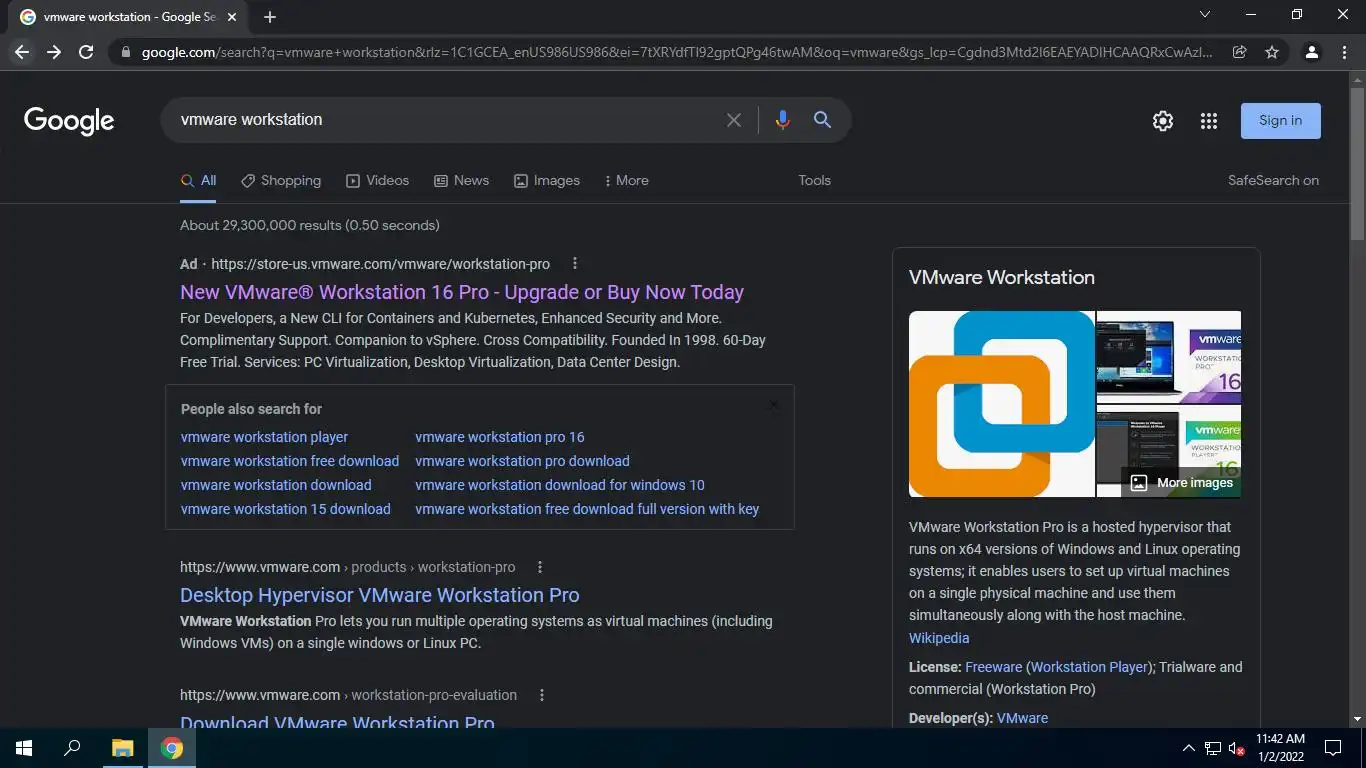Screen dimensions: 1366x768
Task: Select the All results tab
Action: pyautogui.click(x=198, y=180)
